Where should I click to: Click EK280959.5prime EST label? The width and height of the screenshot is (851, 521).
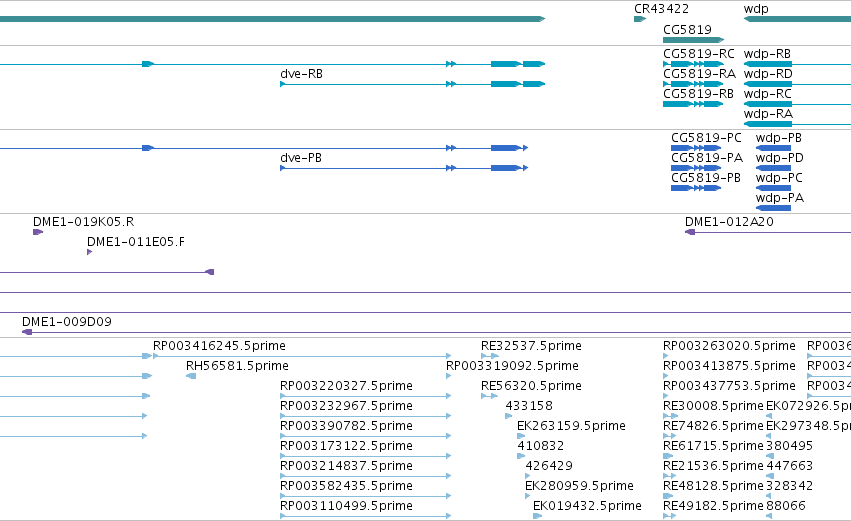tap(580, 486)
